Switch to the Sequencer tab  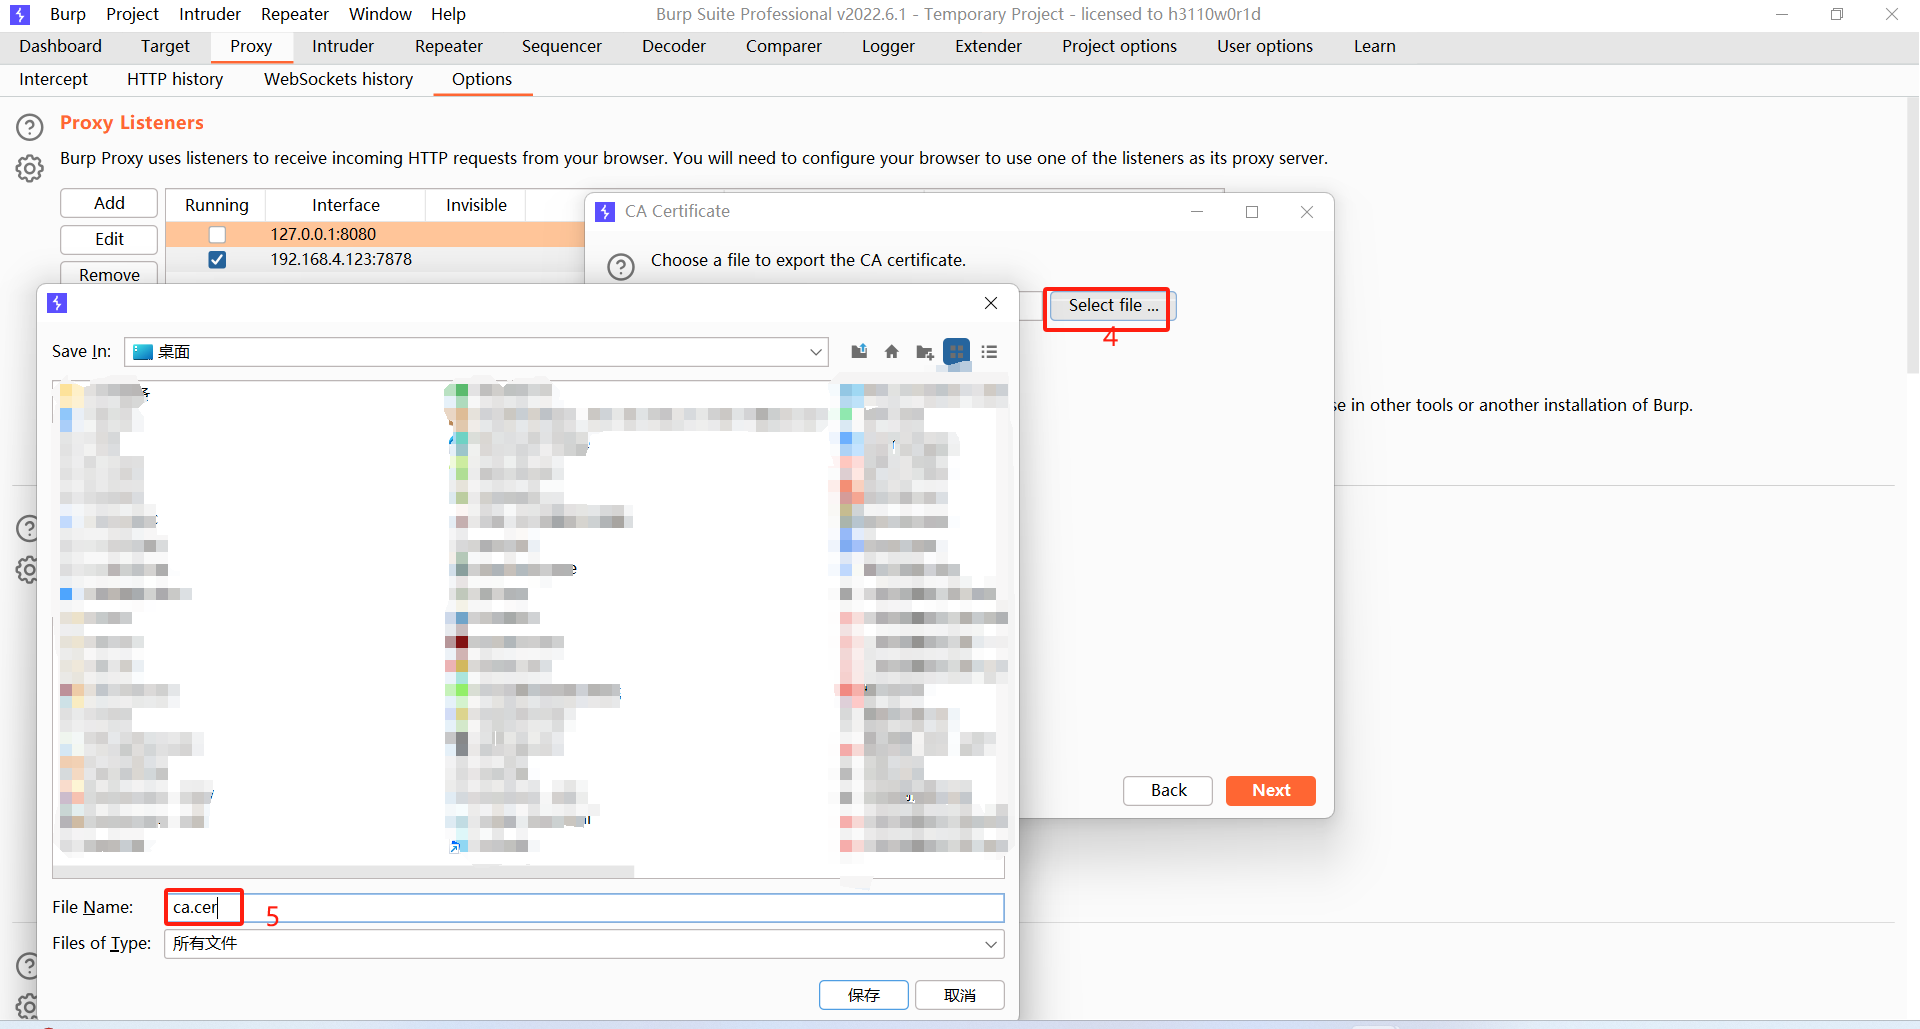pyautogui.click(x=562, y=46)
